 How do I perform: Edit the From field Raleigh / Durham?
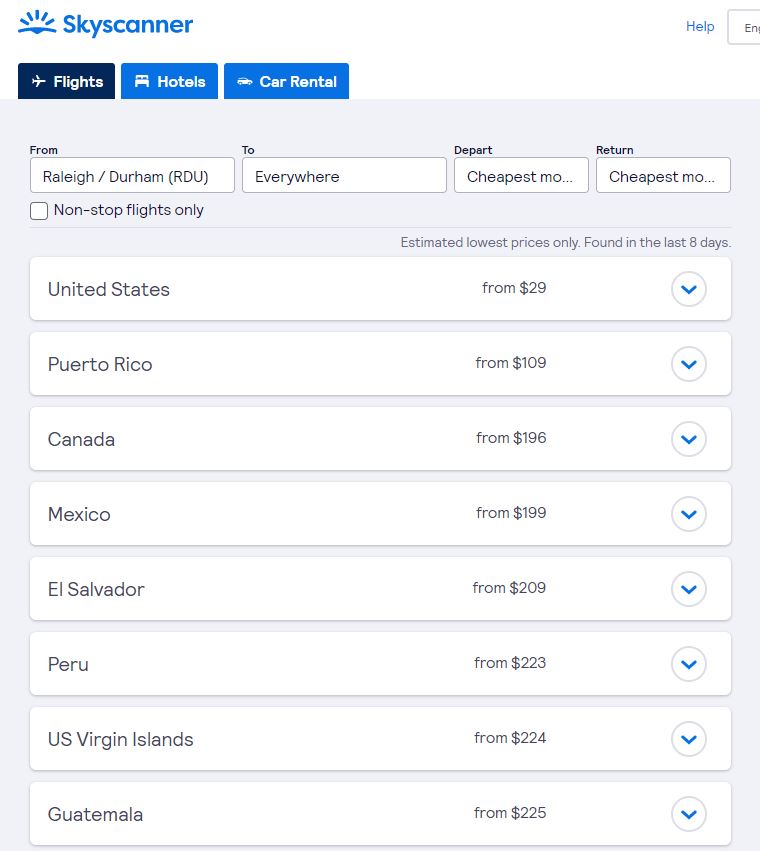132,176
